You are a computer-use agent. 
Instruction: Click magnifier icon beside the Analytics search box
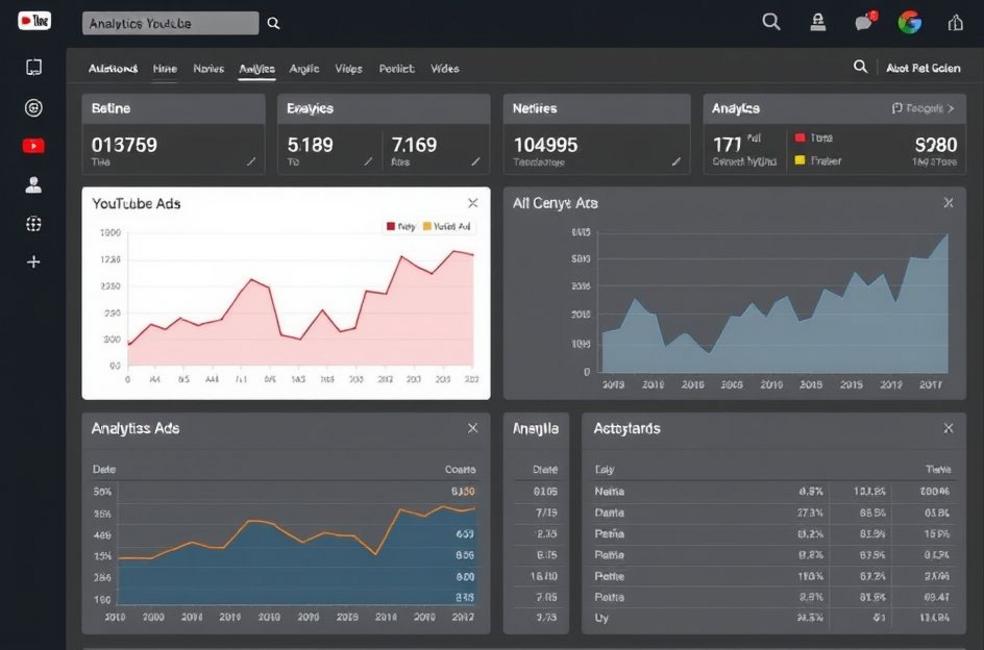tap(274, 23)
